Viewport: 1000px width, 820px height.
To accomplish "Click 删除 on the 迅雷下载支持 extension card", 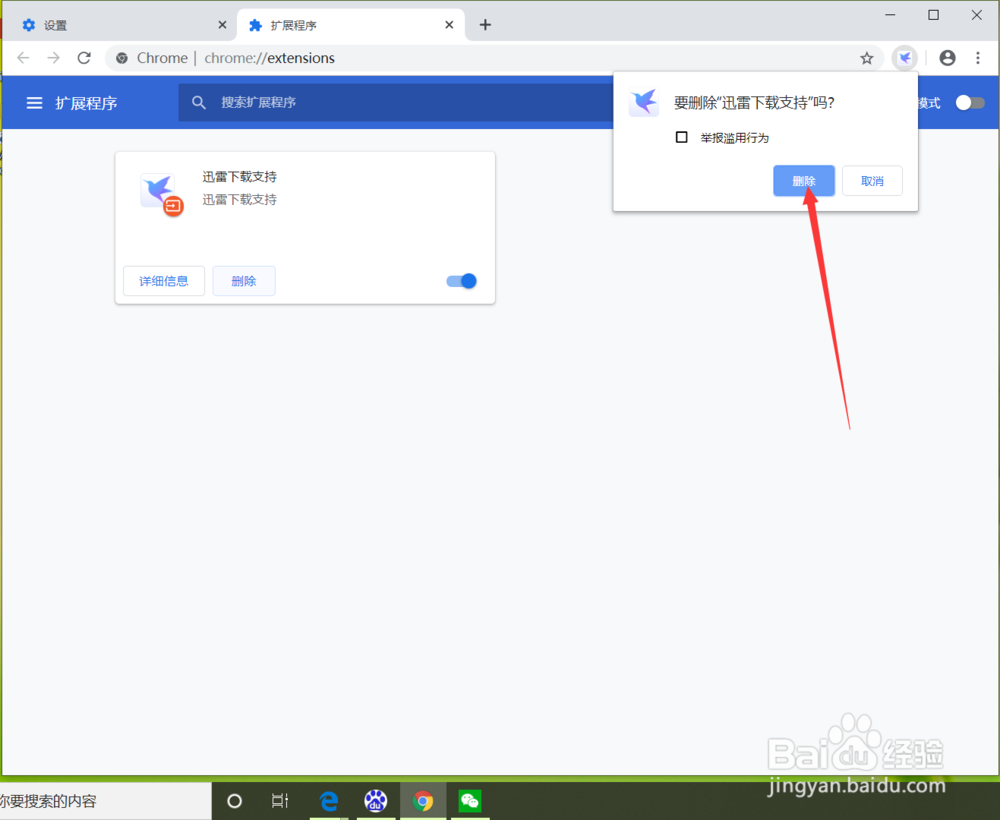I will point(244,281).
